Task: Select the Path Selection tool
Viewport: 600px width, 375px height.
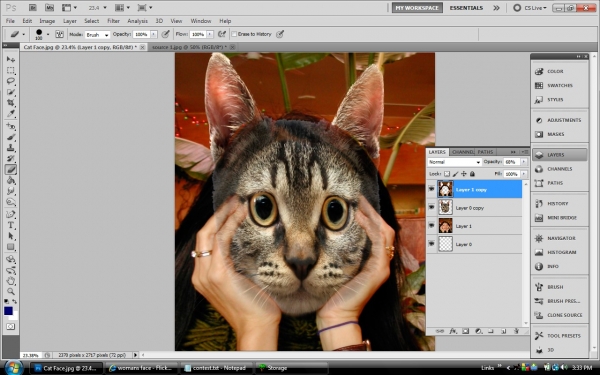Action: pyautogui.click(x=10, y=236)
